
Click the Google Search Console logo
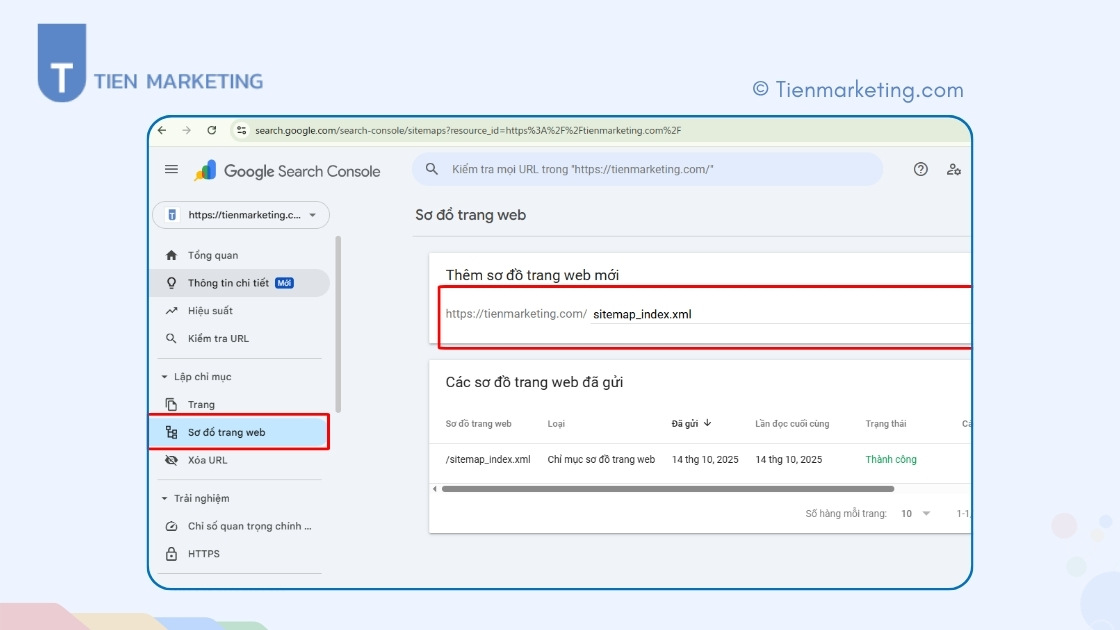288,171
